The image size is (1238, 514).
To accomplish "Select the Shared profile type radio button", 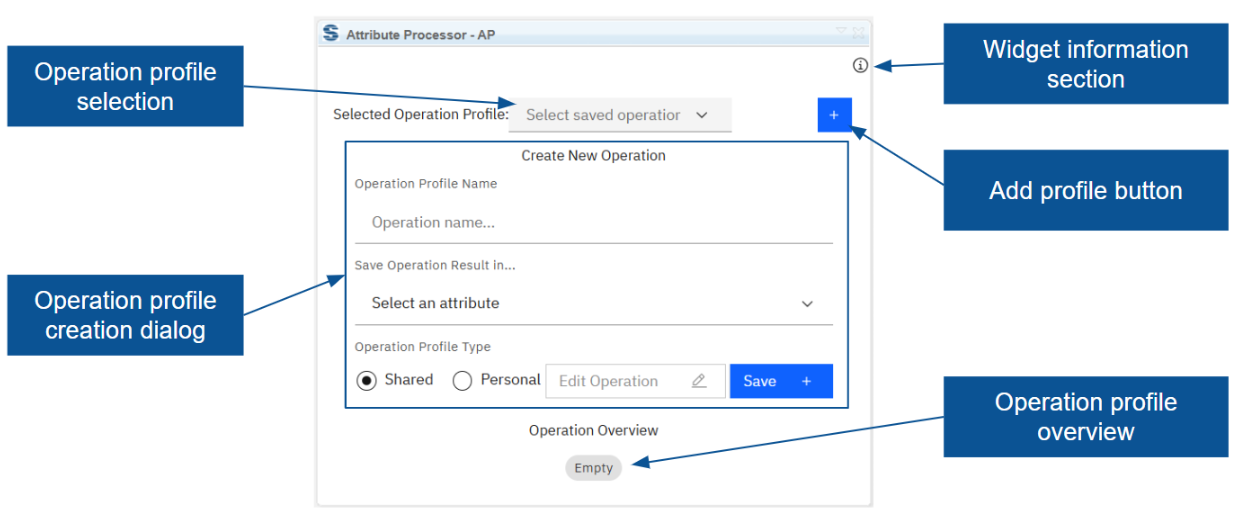I will click(367, 381).
